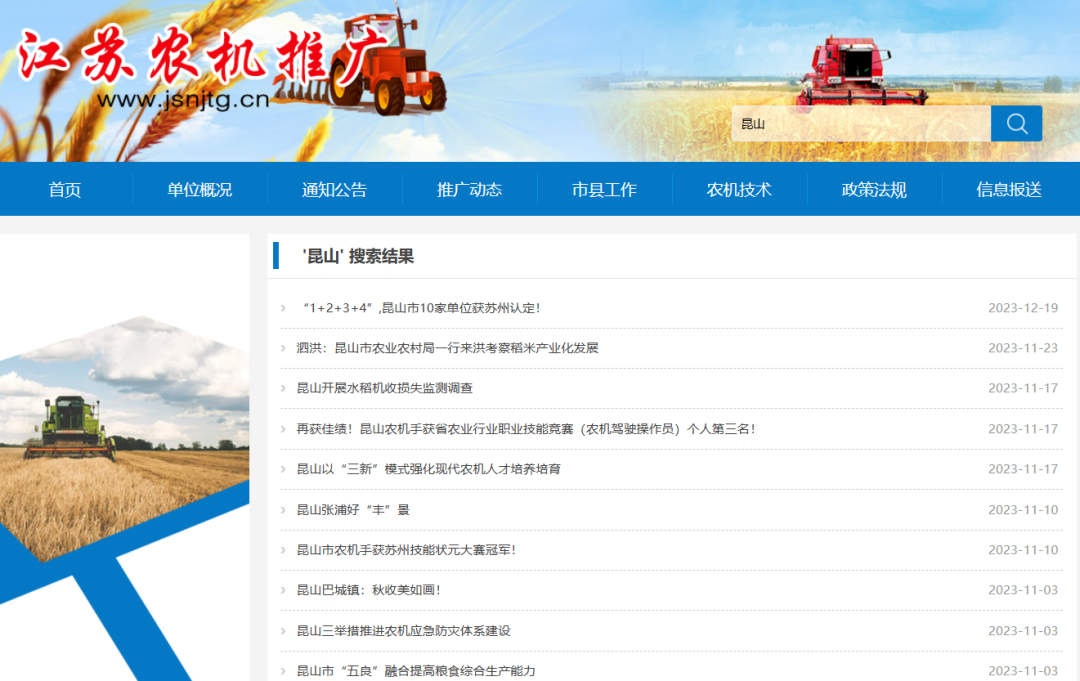
Task: Open article about 昆山市10家单位获苏州认定
Action: tap(420, 308)
